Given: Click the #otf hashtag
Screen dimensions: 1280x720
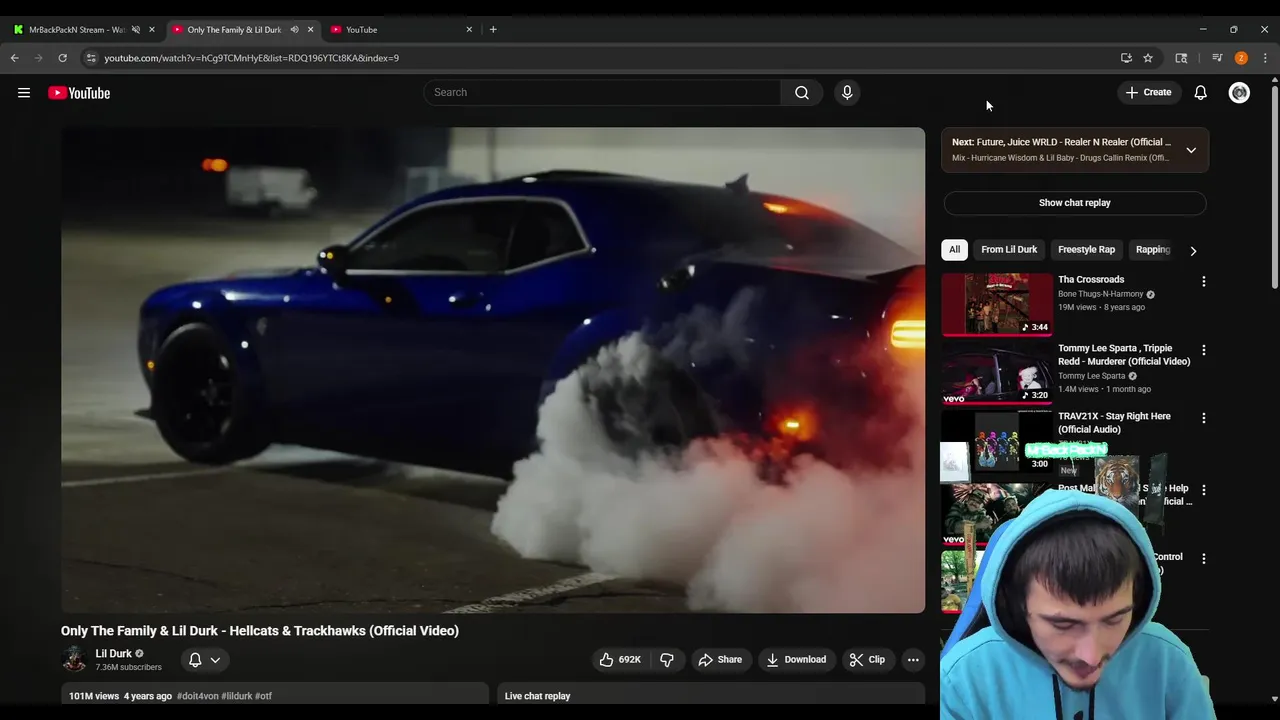Looking at the screenshot, I should (263, 696).
